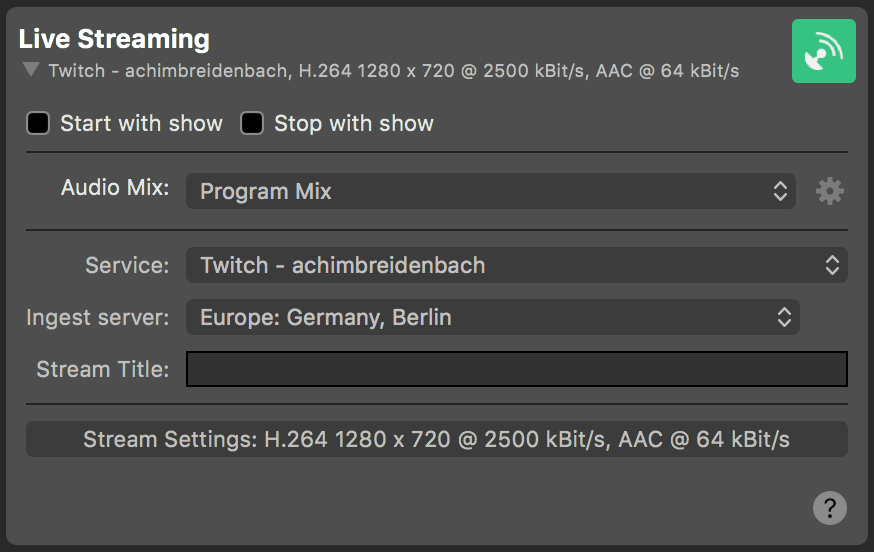This screenshot has width=874, height=552.
Task: Click the Stream Title label
Action: click(x=103, y=369)
